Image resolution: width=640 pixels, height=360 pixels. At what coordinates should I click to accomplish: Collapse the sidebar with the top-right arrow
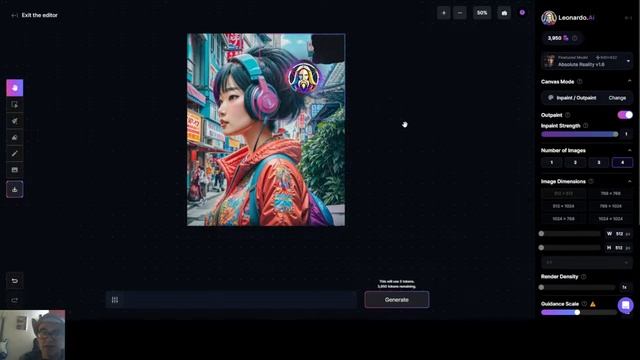(x=629, y=18)
